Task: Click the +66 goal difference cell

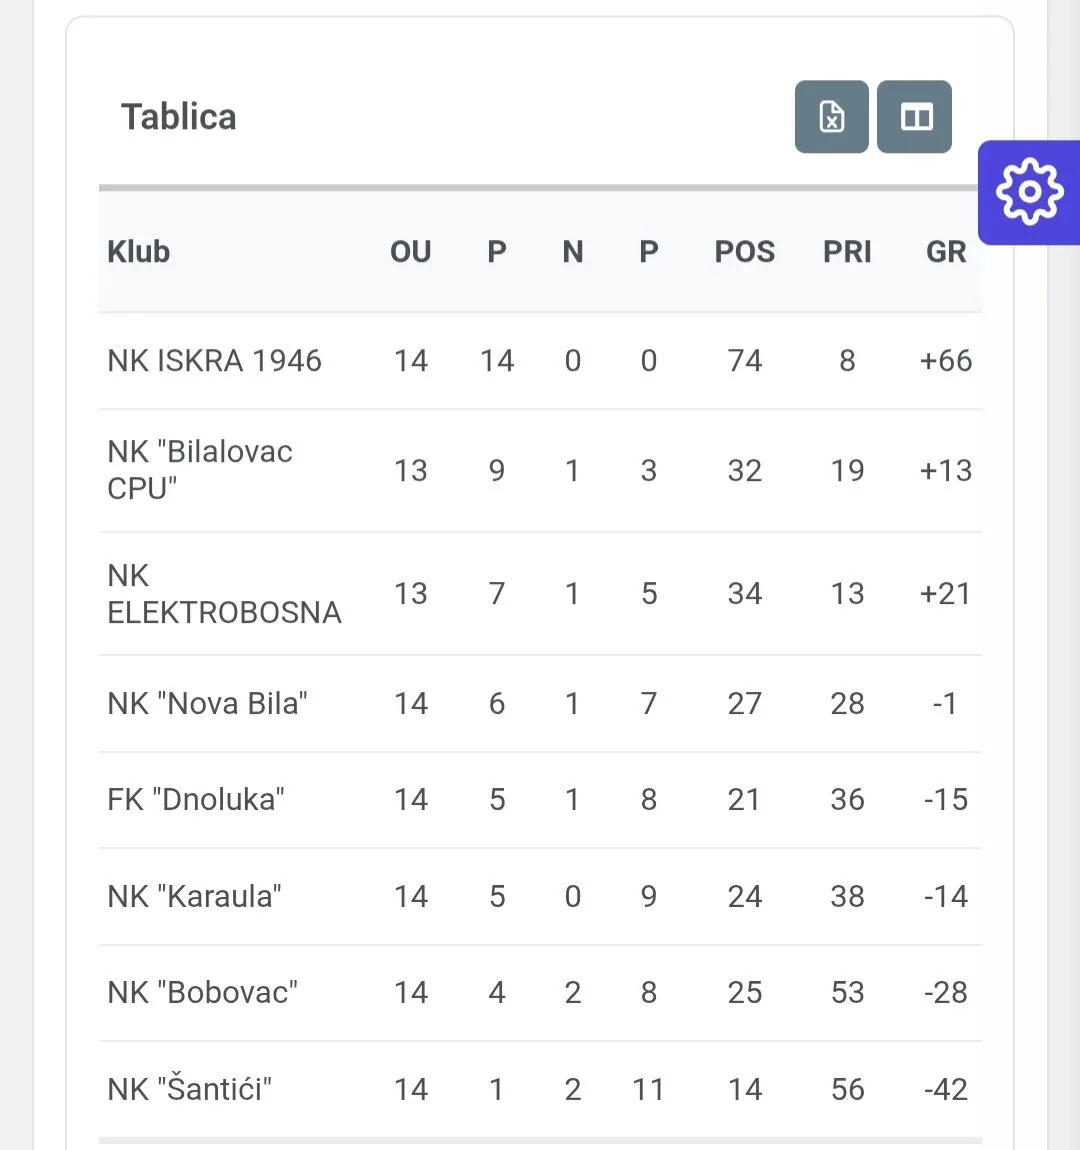Action: (x=946, y=361)
